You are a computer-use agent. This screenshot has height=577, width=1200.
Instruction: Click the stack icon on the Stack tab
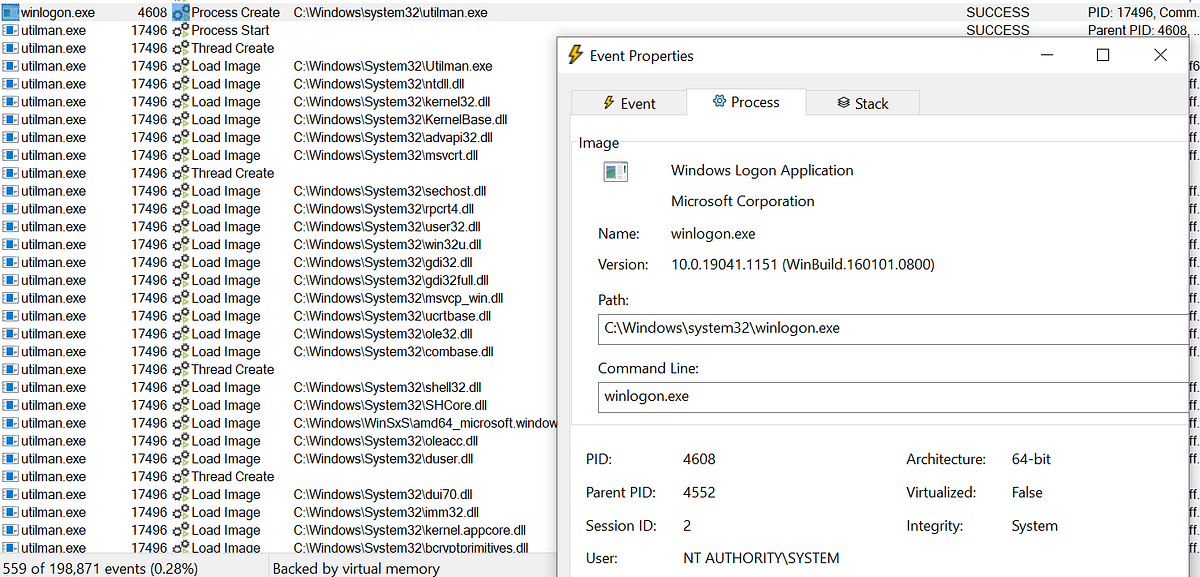tap(843, 102)
